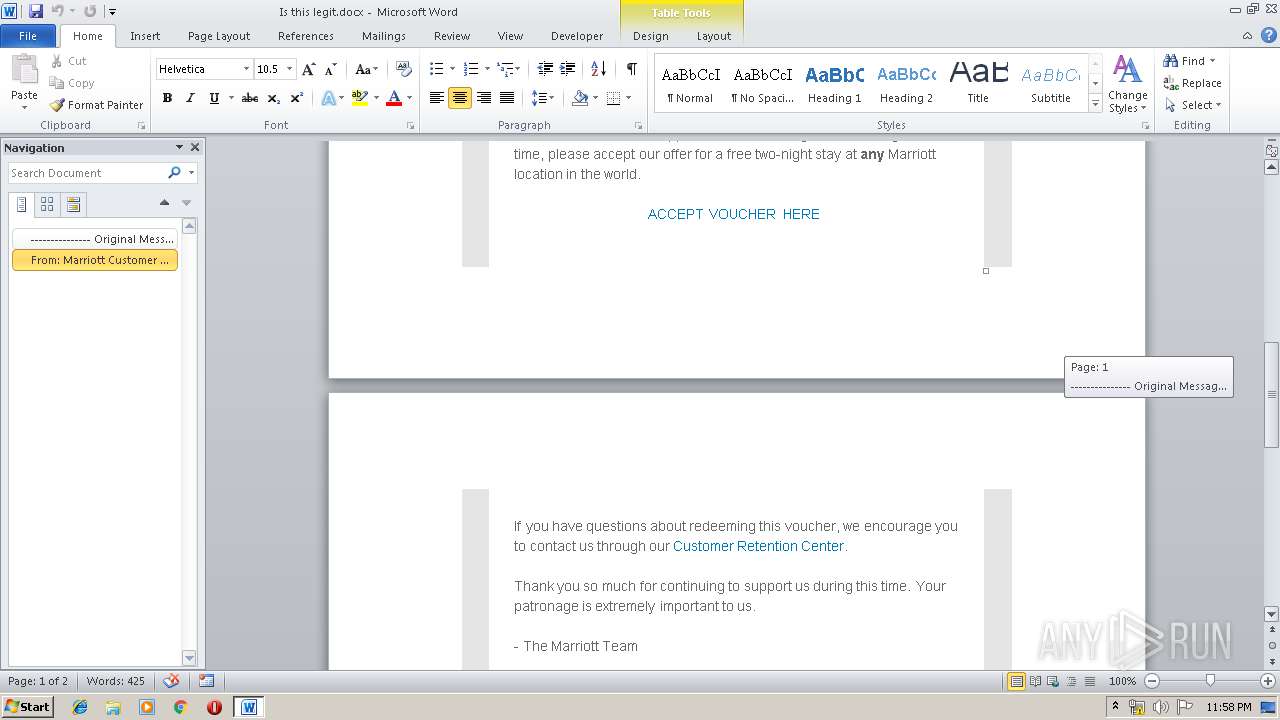Click Copy in Clipboard group
This screenshot has height=720, width=1280.
point(72,83)
